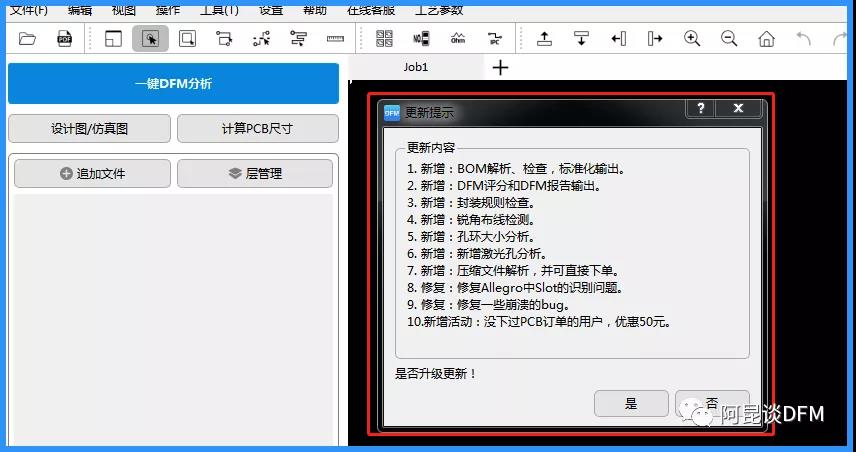Click the 是否升级更新 prompt text
856x452 pixels.
436,374
